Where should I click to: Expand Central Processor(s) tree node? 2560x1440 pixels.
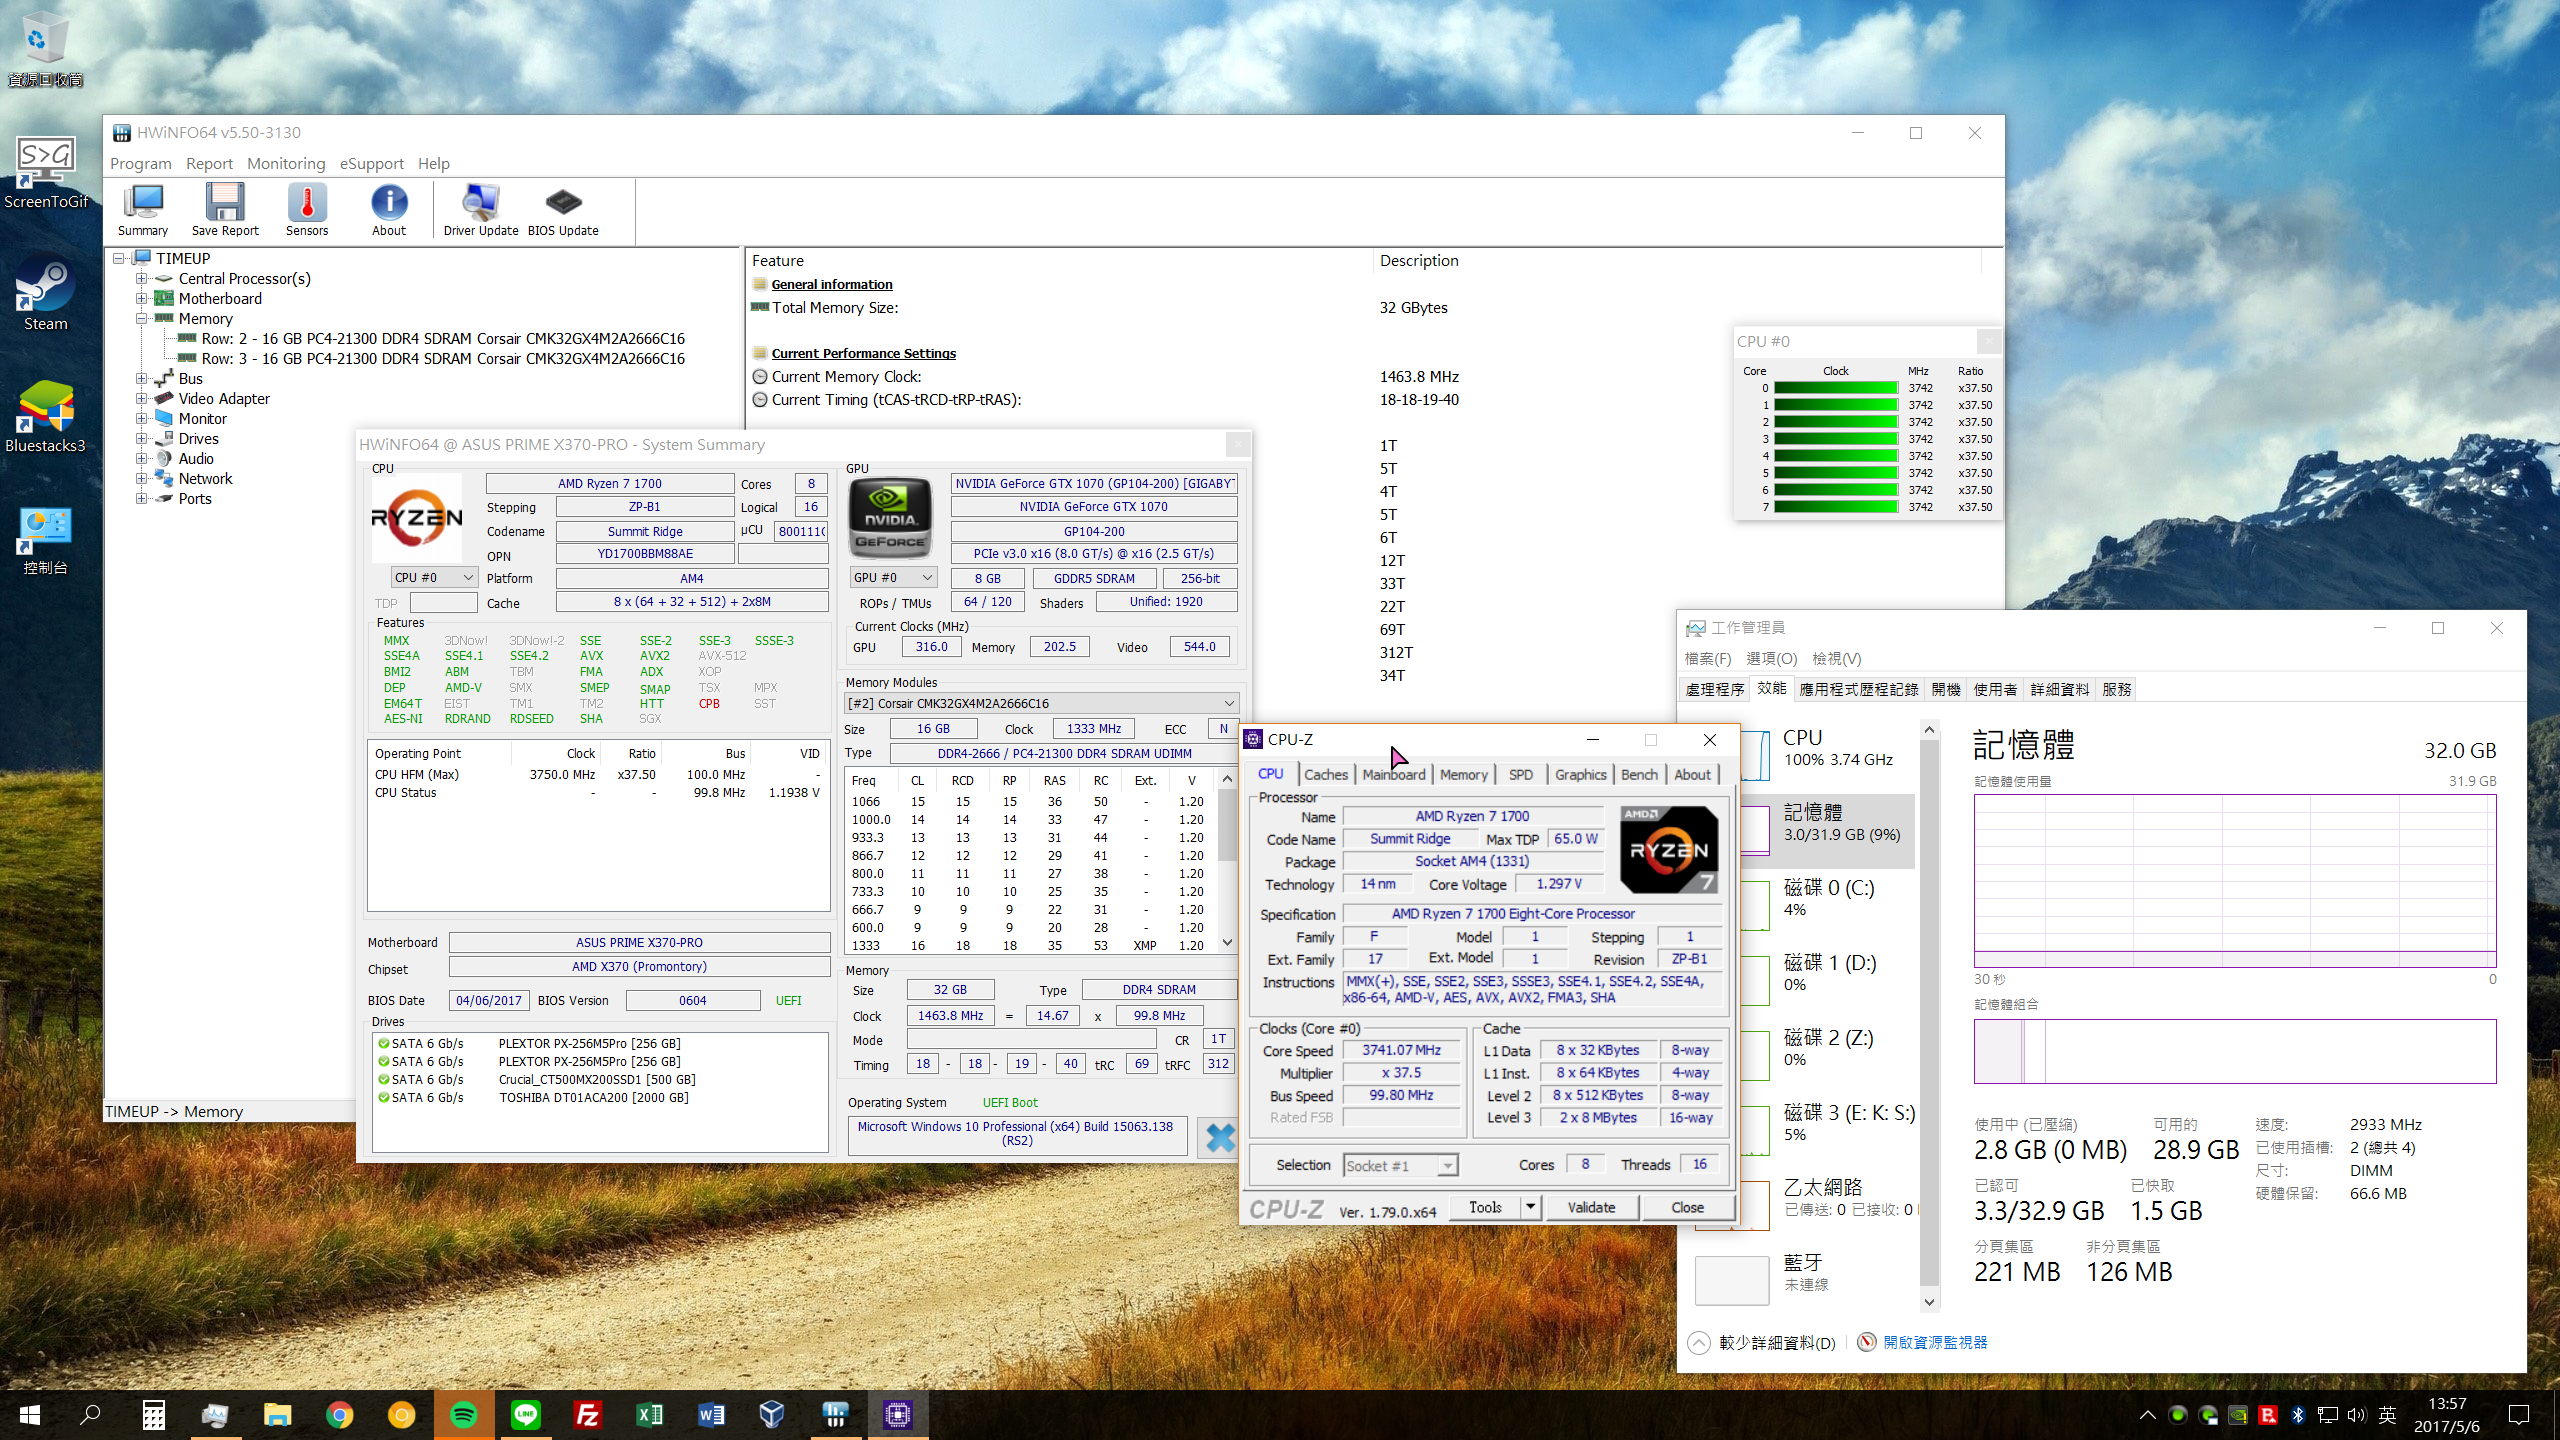point(142,279)
